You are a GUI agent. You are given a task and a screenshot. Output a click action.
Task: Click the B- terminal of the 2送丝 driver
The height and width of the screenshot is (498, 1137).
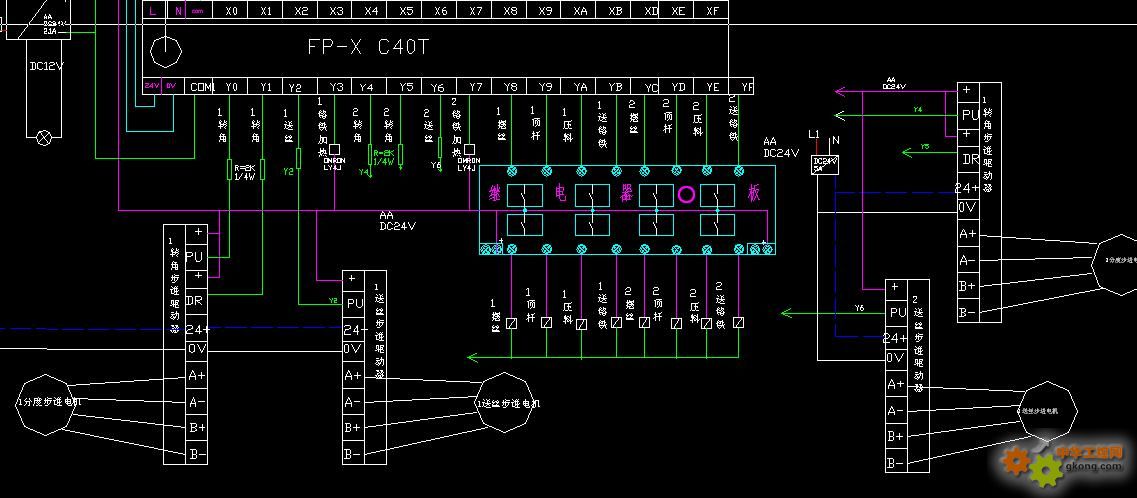point(895,462)
